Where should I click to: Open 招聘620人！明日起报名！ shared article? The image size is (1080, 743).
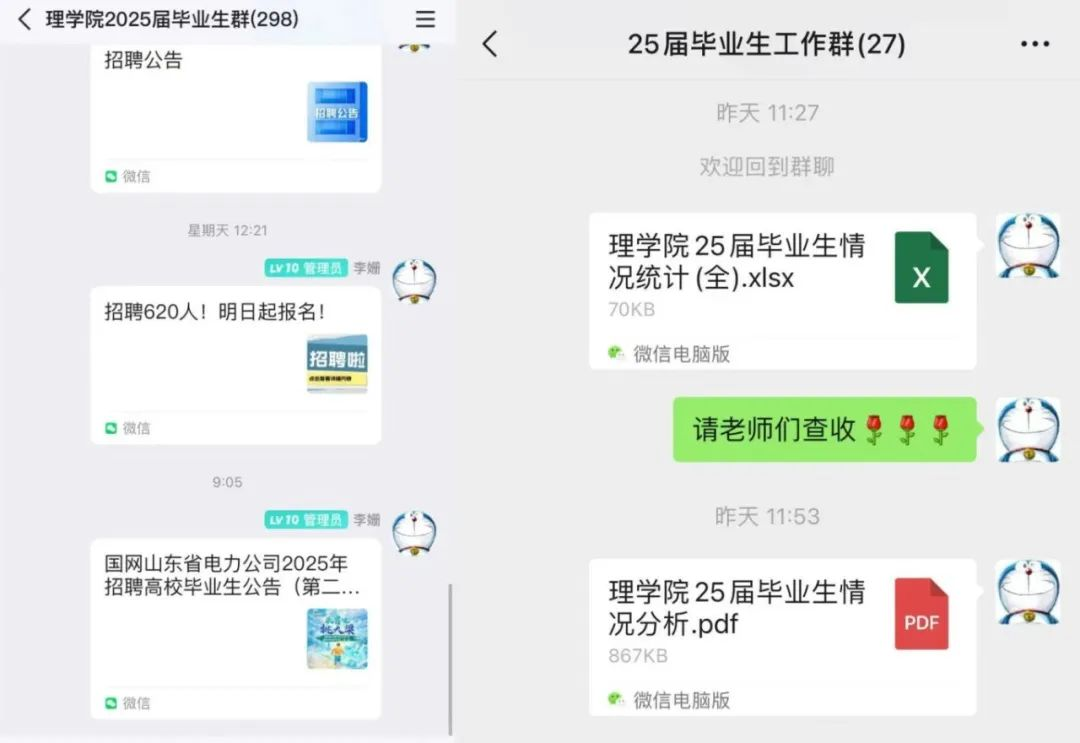point(236,365)
